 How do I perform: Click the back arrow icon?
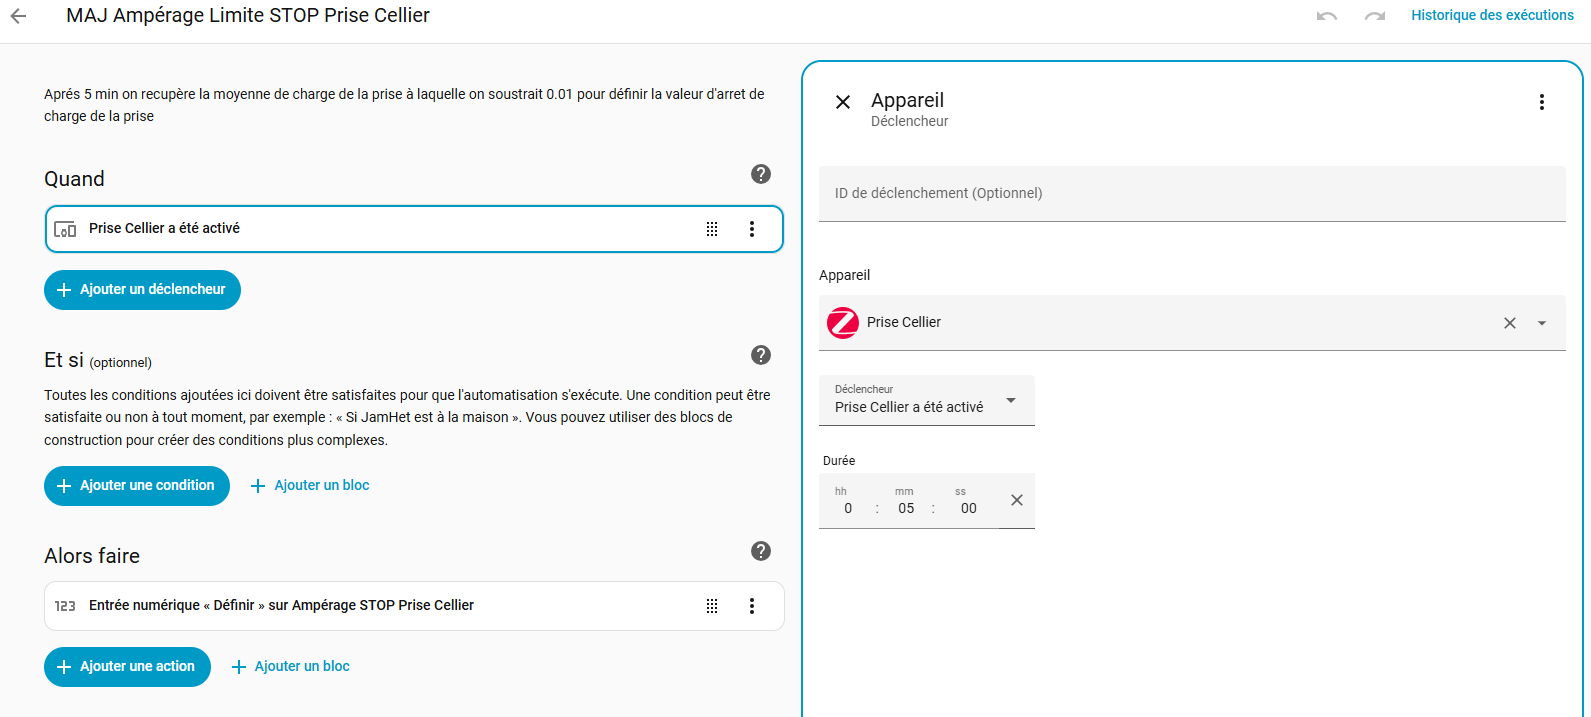[18, 16]
